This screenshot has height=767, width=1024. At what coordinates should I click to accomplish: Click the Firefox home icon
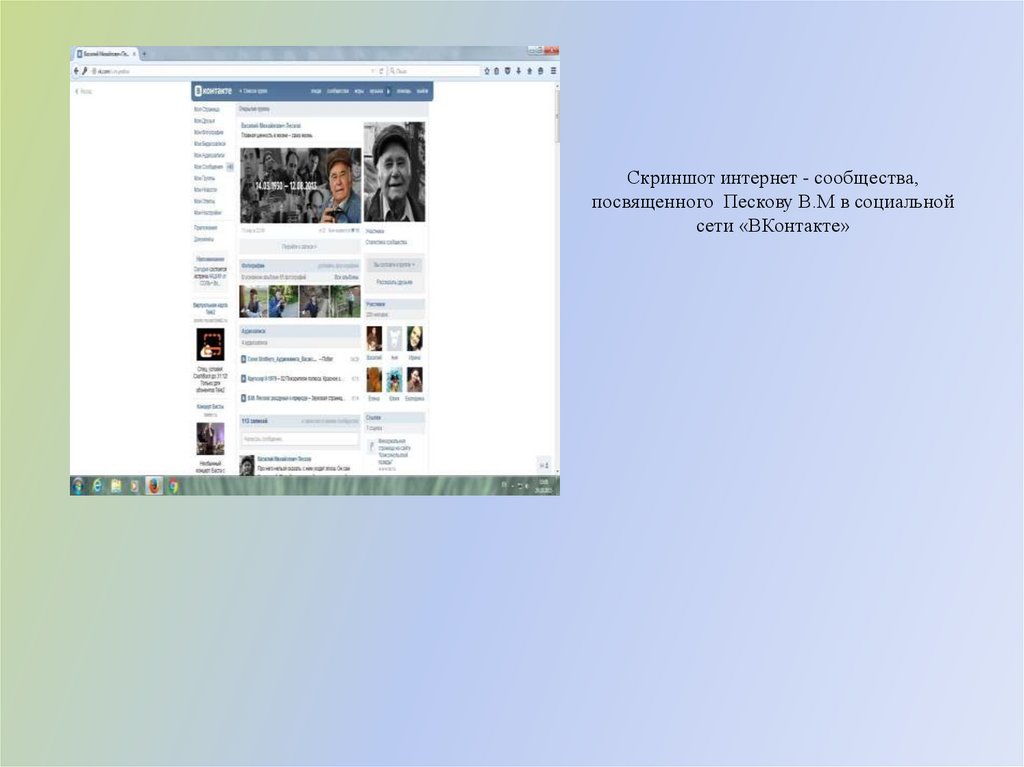point(530,71)
